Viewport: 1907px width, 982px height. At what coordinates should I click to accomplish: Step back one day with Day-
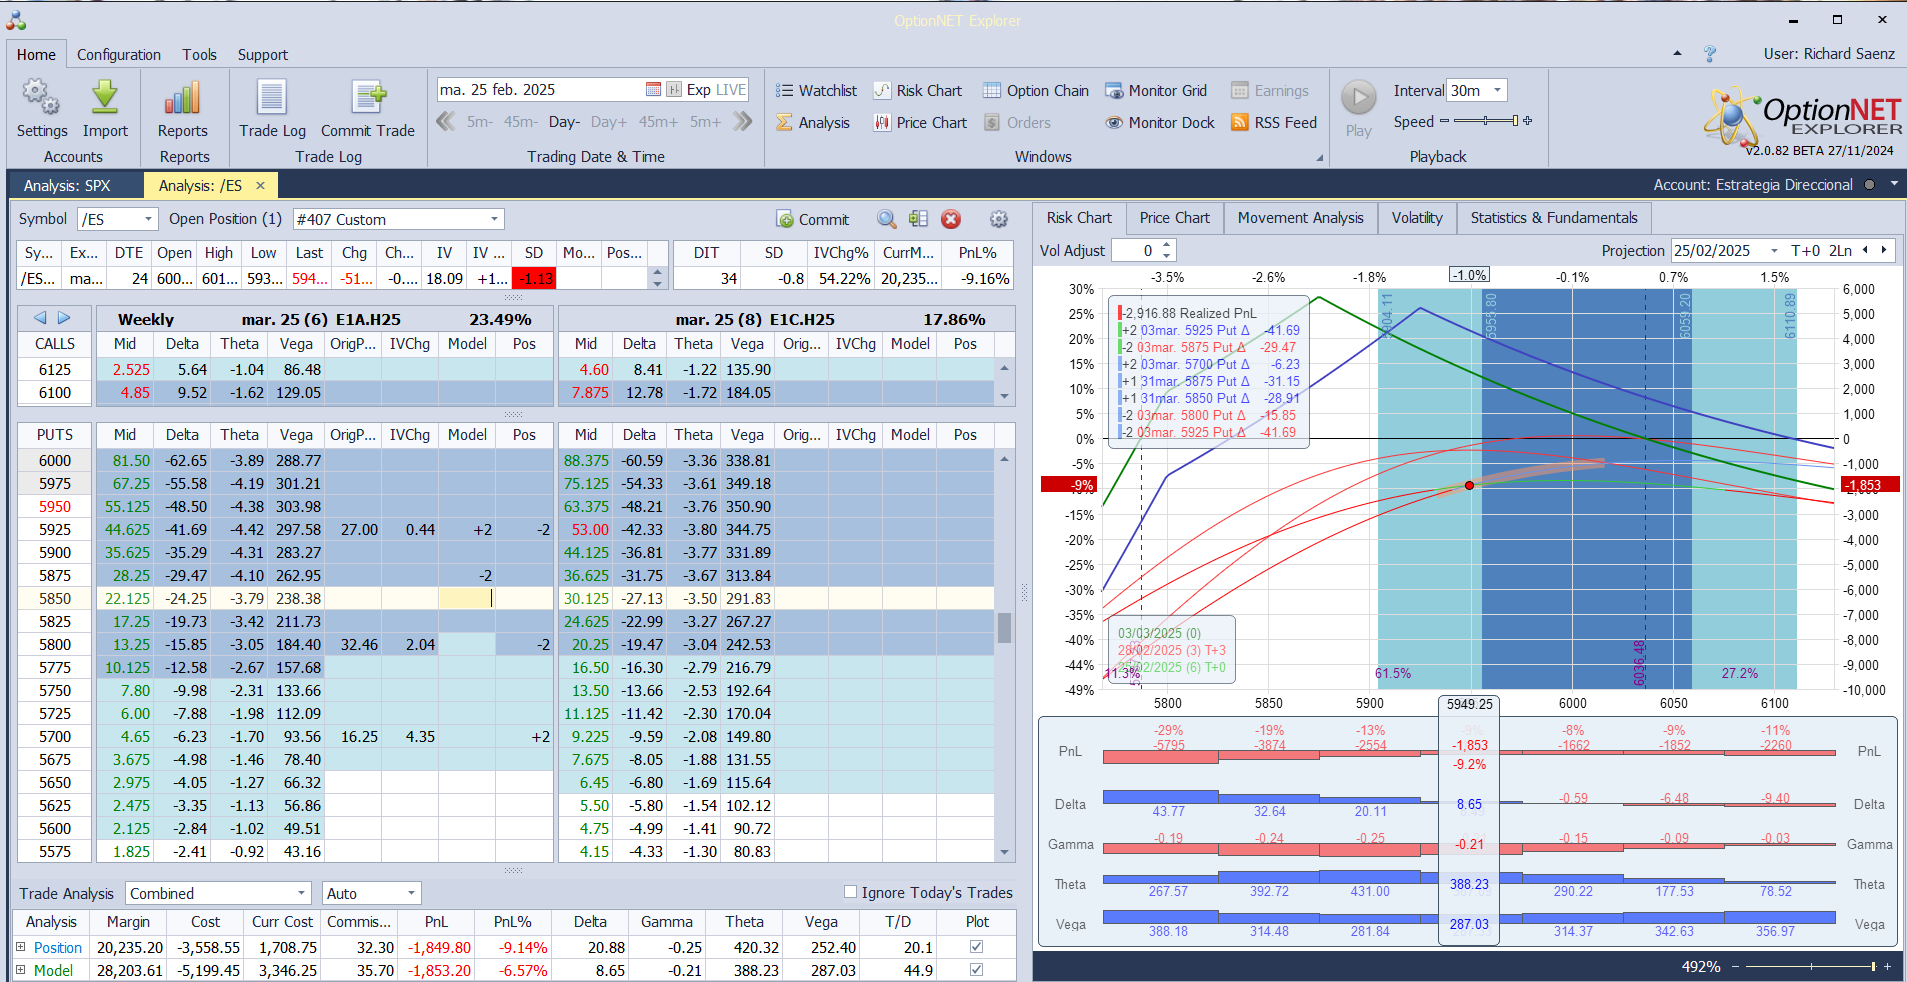564,122
